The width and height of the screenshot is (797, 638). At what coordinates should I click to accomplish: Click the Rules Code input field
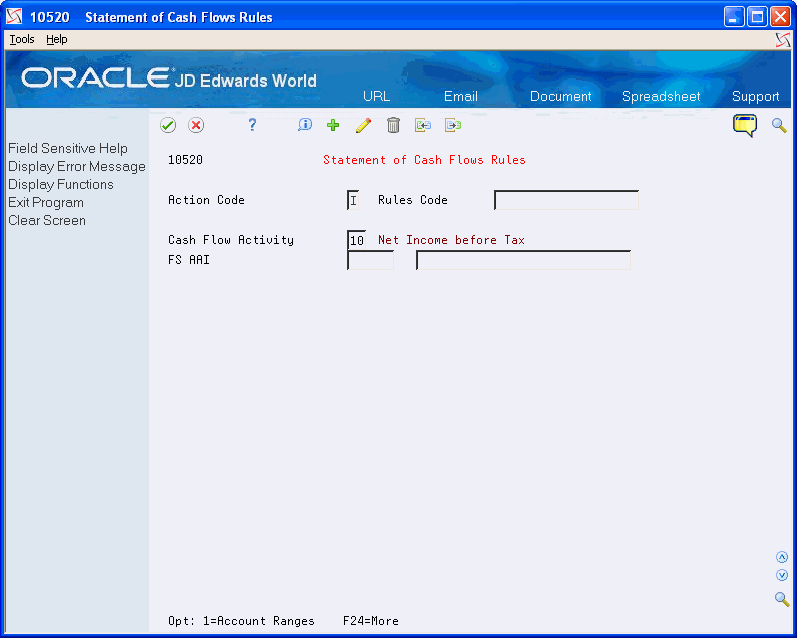(x=566, y=200)
